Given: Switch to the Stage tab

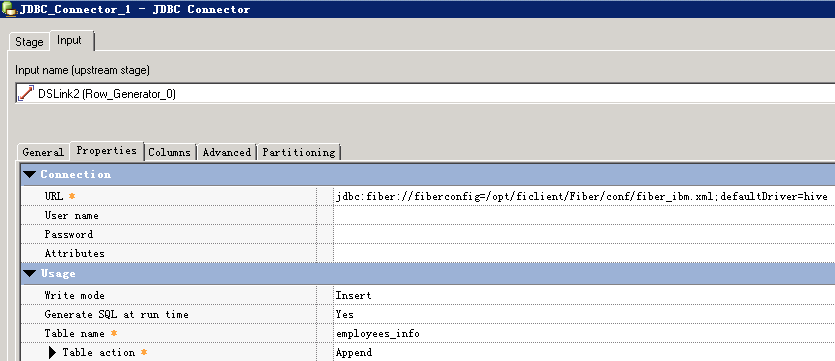Looking at the screenshot, I should click(29, 42).
